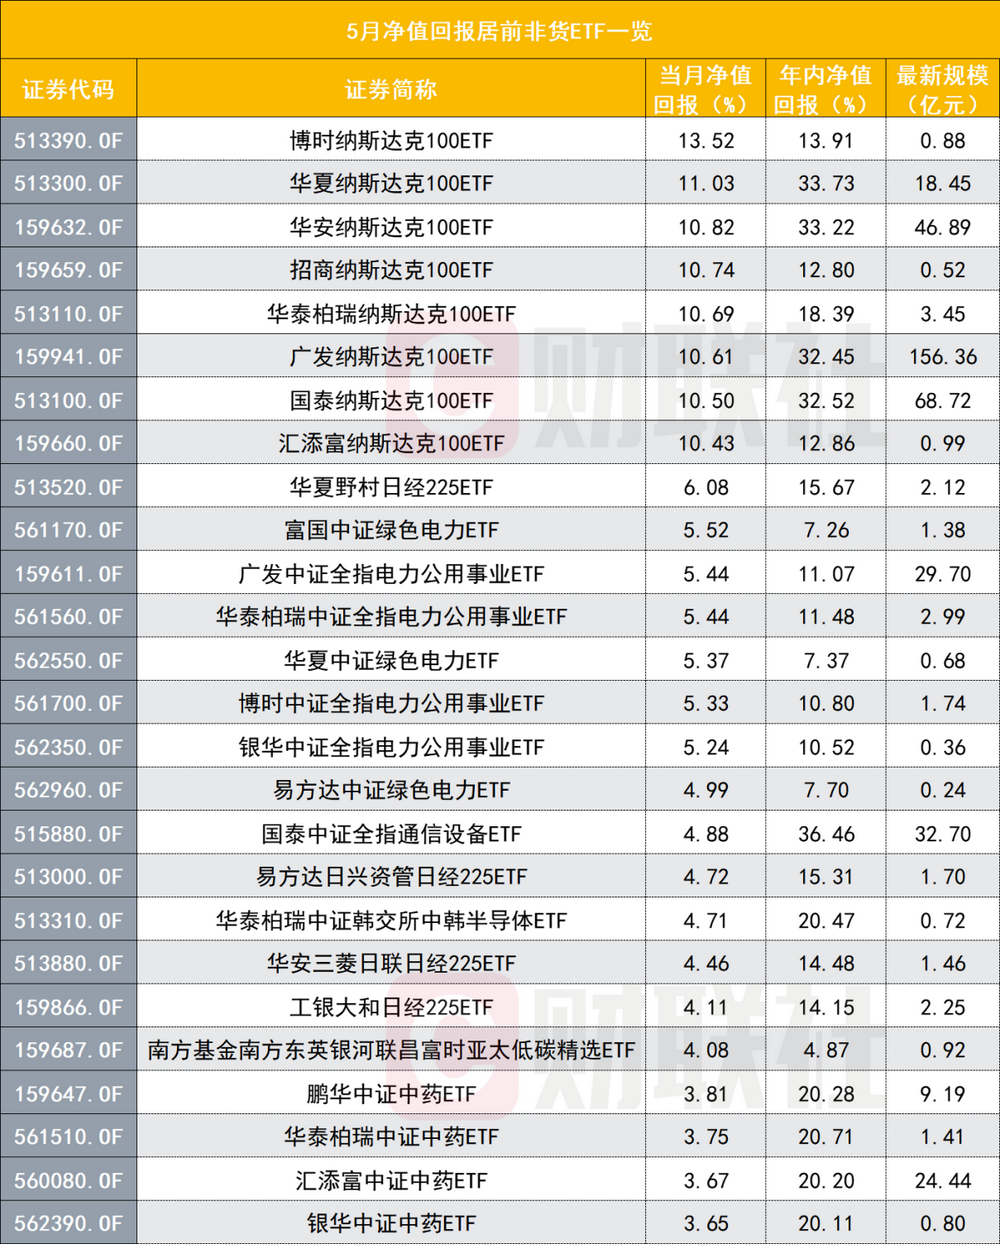This screenshot has width=1000, height=1245.
Task: Select the name 鹏华中证中药ETF
Action: click(391, 1094)
